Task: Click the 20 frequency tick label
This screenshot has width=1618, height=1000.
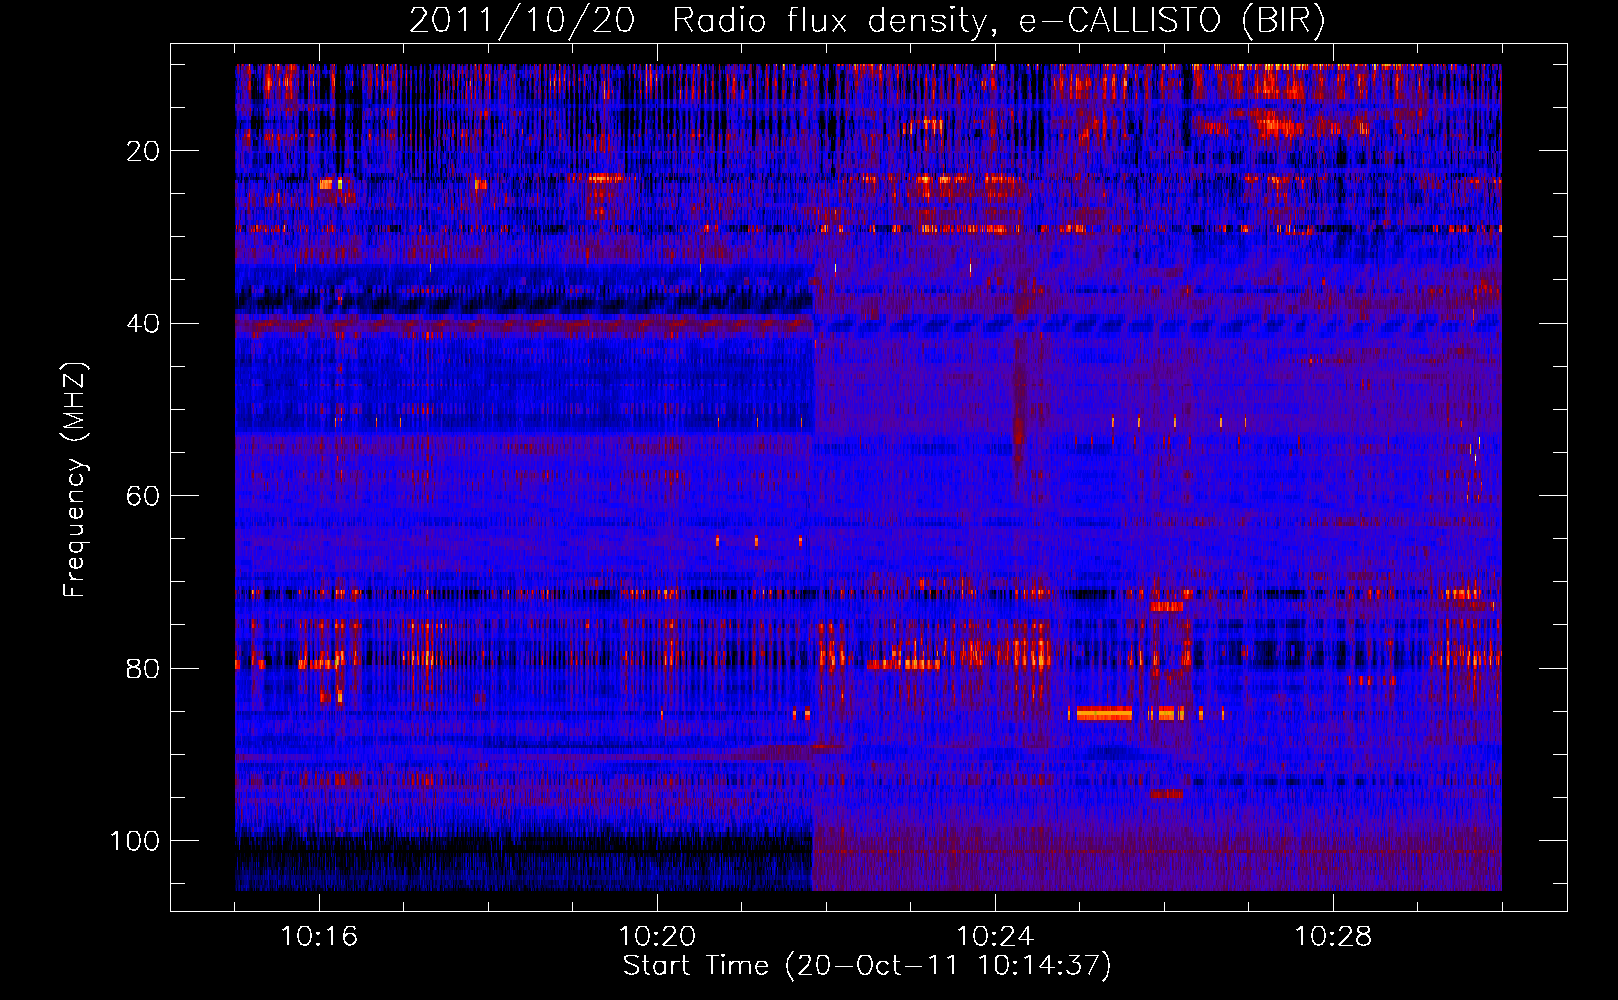Action: coord(143,151)
